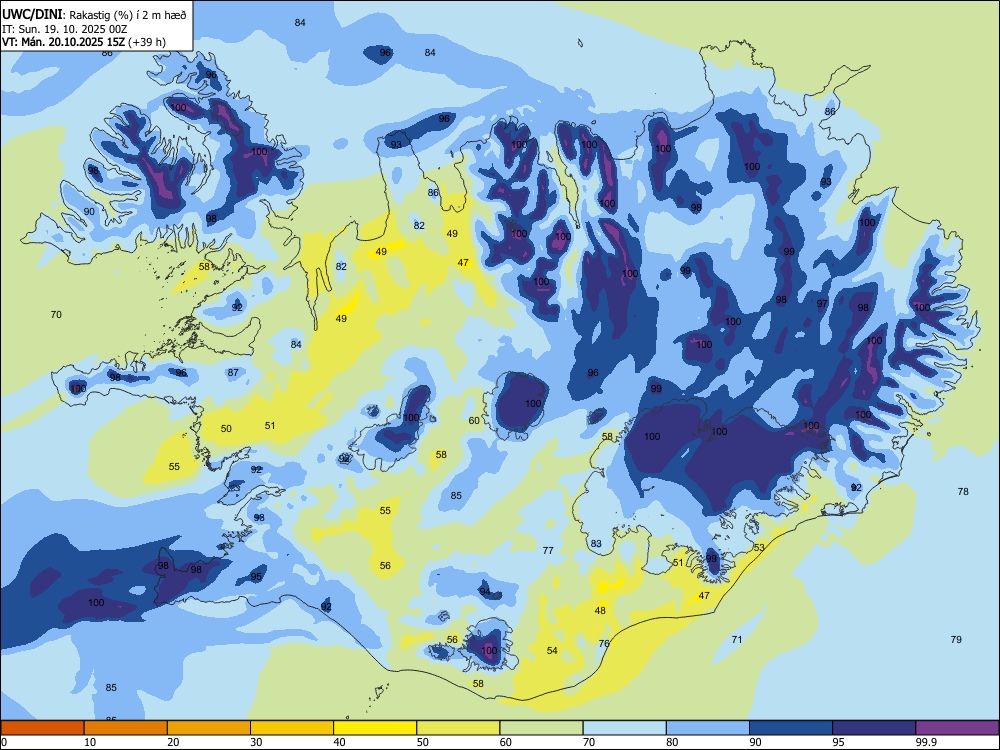
Task: Click the pale yellow 50–60 legend swatch
Action: (x=458, y=728)
